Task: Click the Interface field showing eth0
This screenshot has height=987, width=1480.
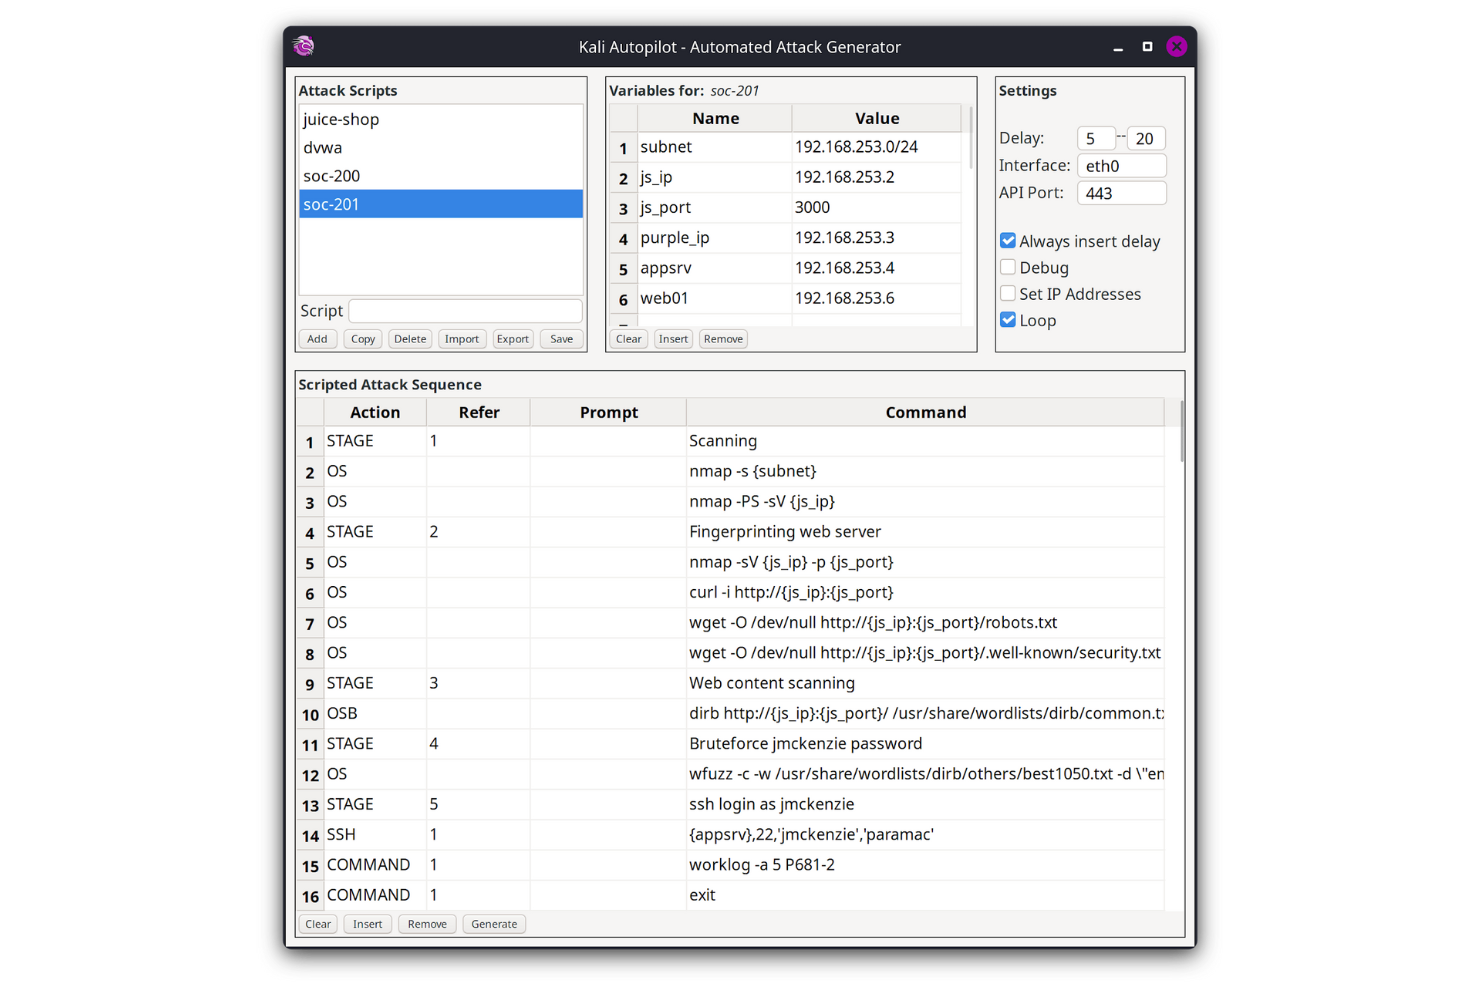Action: (x=1121, y=166)
